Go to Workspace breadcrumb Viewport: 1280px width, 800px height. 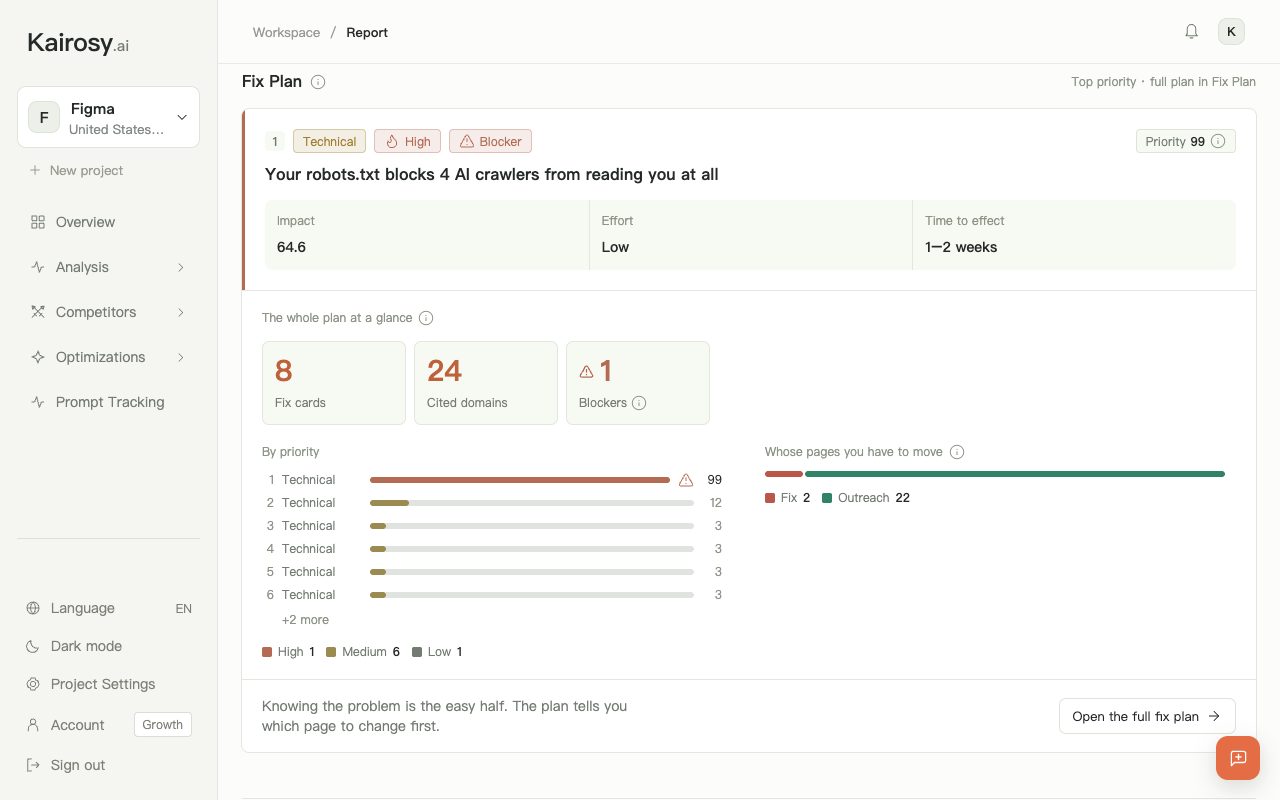pos(286,32)
